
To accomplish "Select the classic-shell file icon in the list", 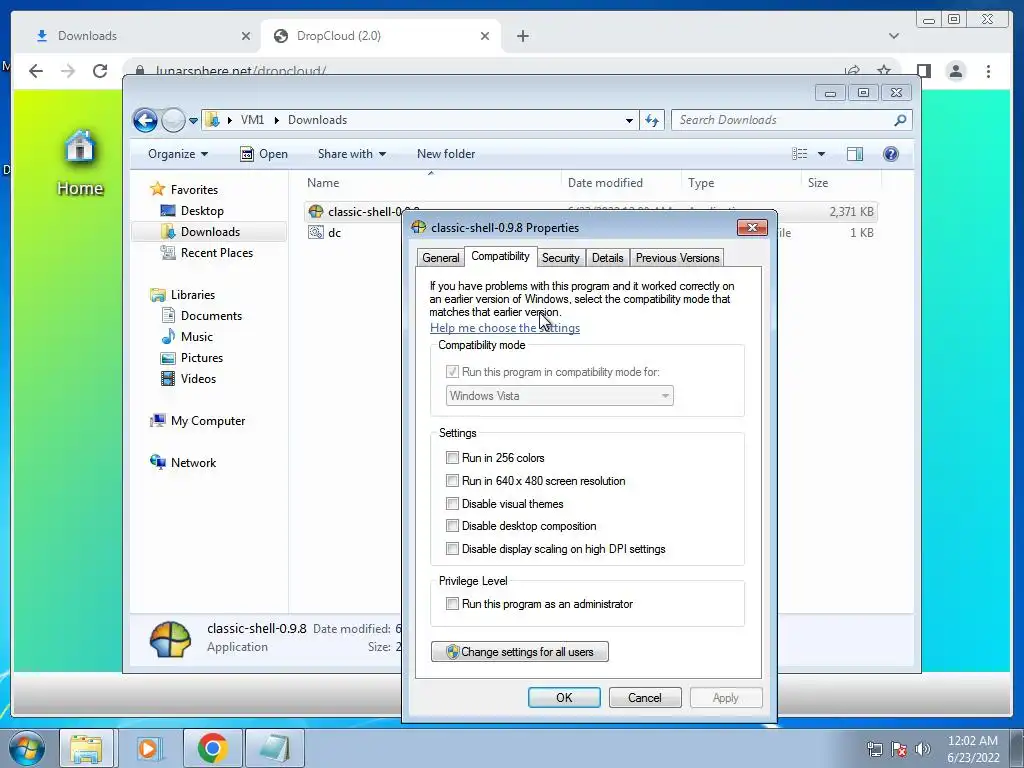I will 316,212.
